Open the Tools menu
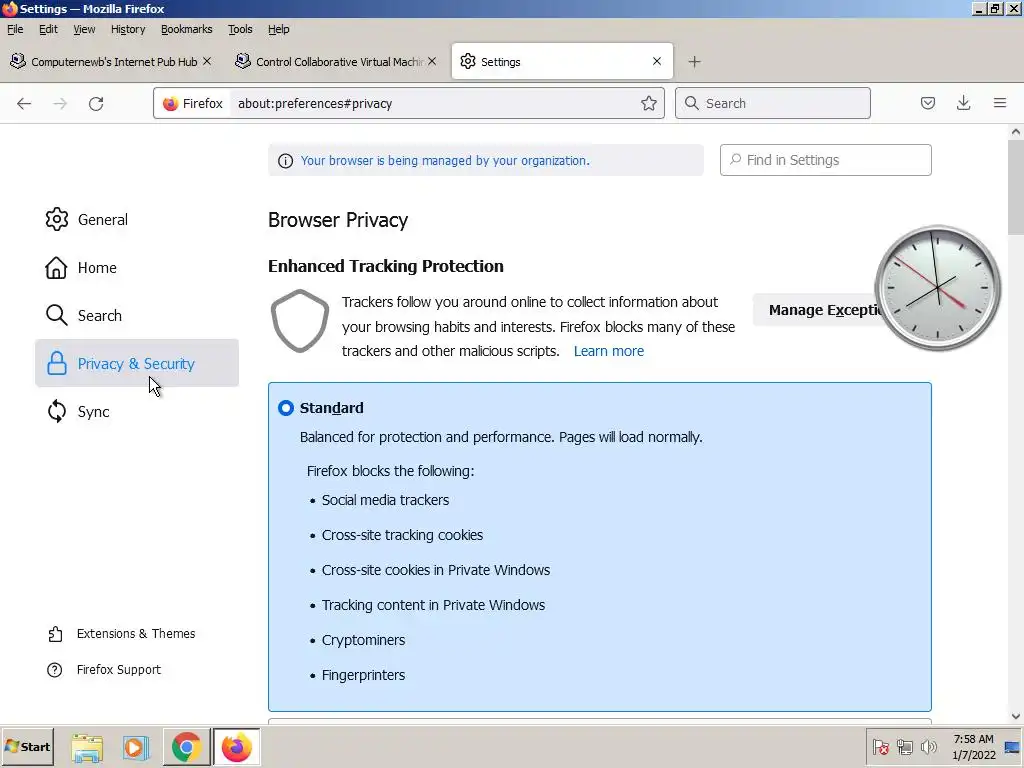 (240, 29)
